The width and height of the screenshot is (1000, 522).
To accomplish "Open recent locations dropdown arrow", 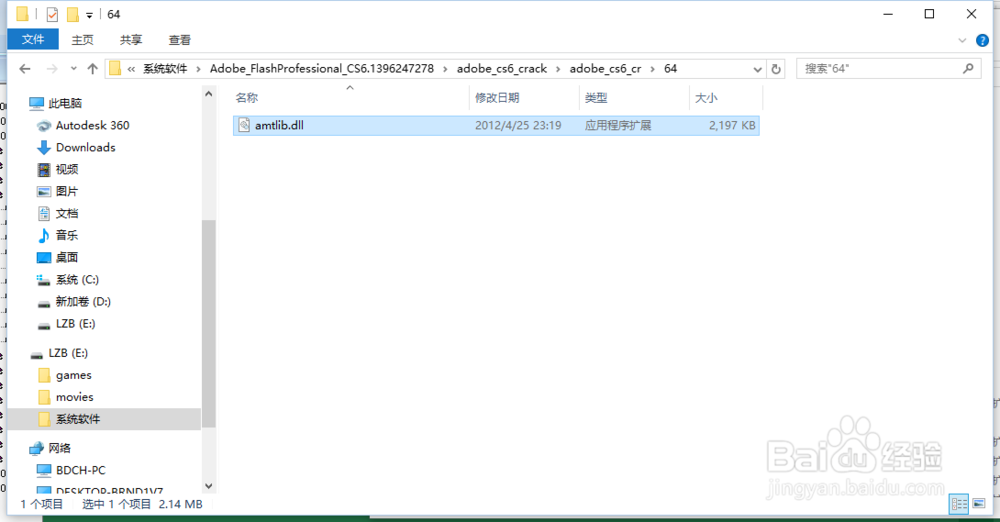I will pyautogui.click(x=73, y=68).
